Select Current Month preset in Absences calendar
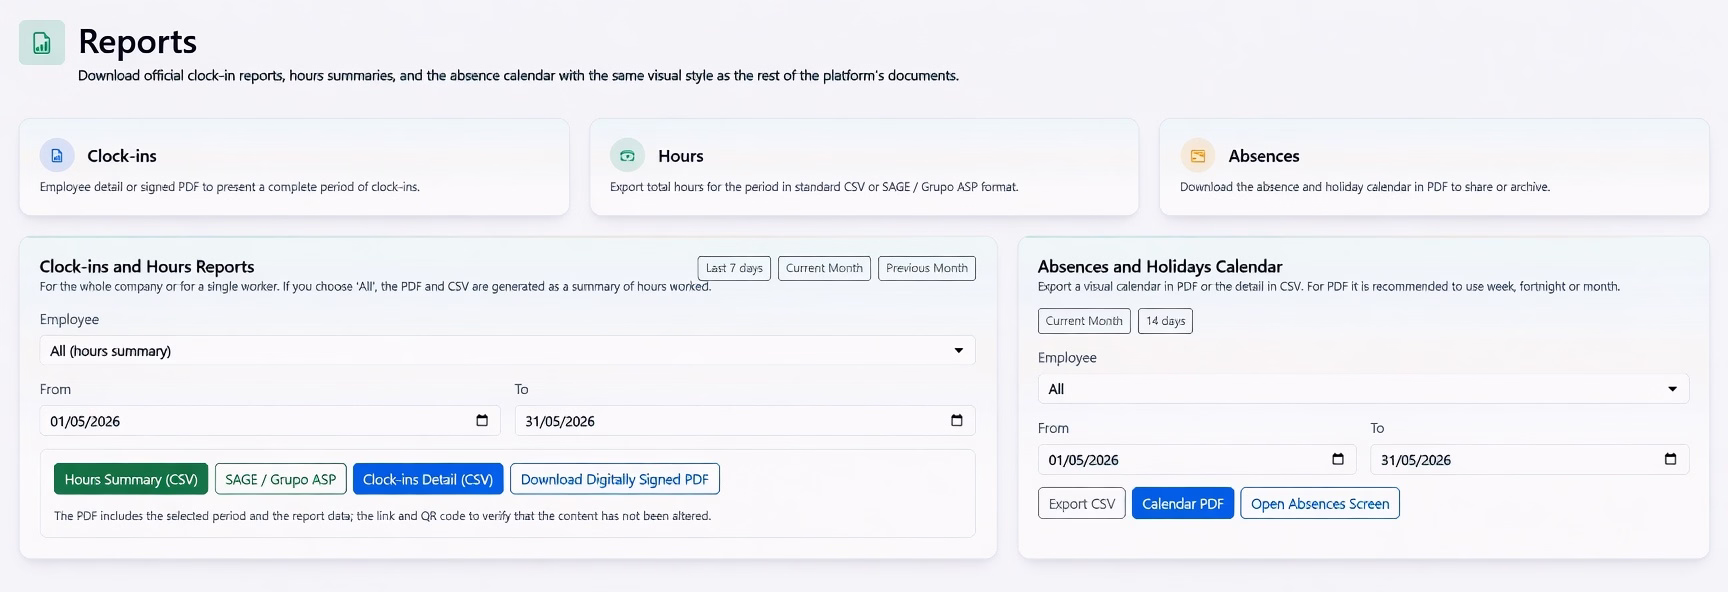Viewport: 1728px width, 592px height. coord(1084,321)
